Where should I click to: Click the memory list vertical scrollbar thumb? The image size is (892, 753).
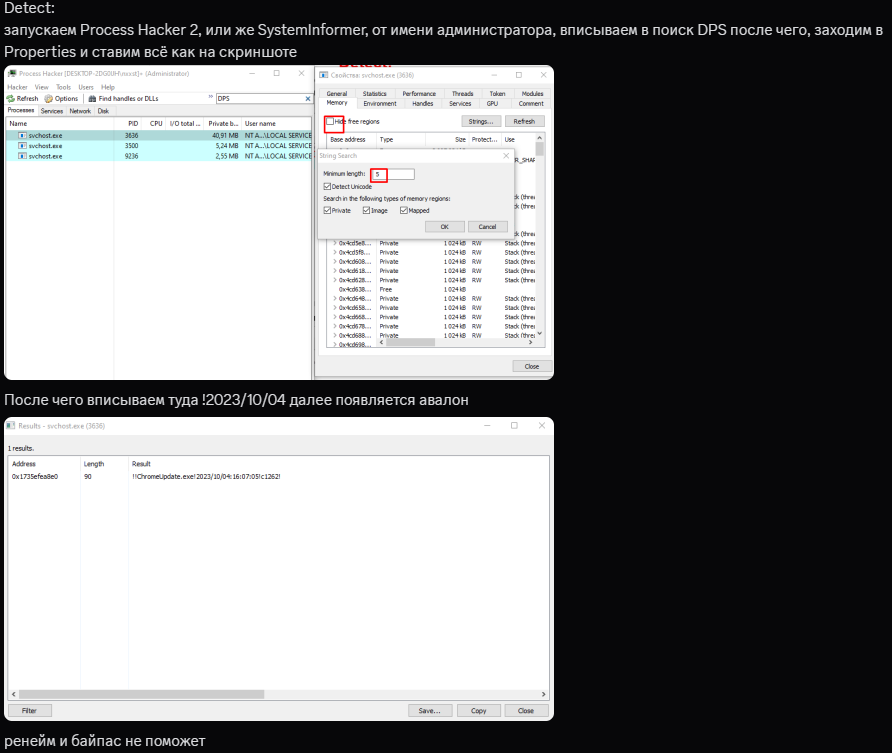tap(539, 149)
